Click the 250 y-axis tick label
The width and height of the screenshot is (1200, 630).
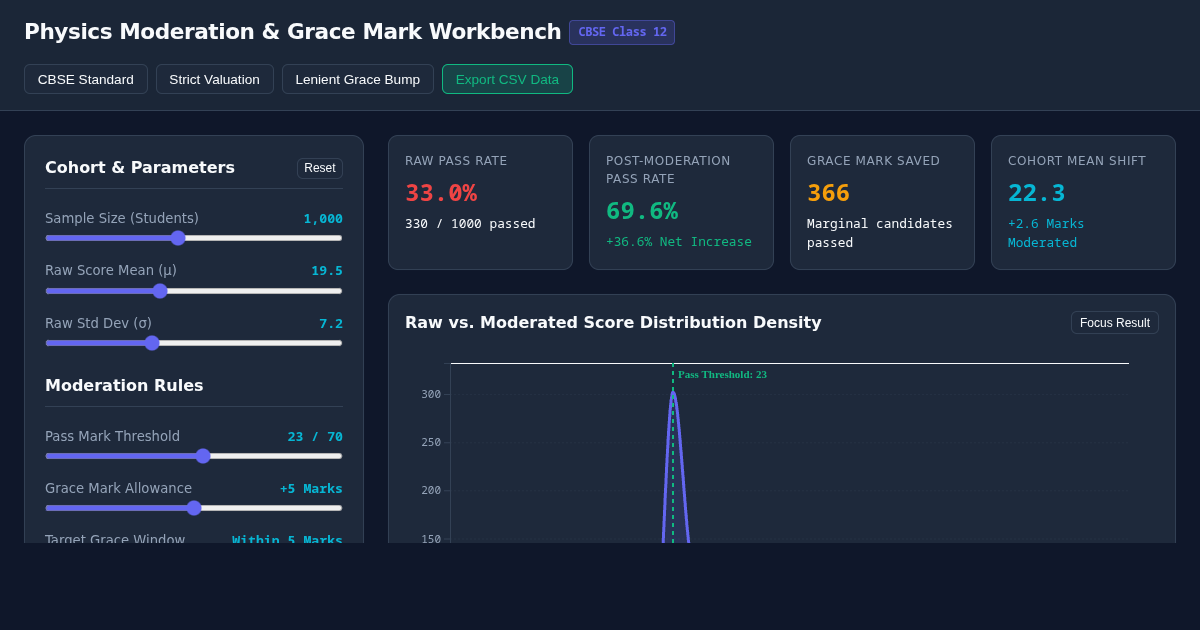pos(431,442)
